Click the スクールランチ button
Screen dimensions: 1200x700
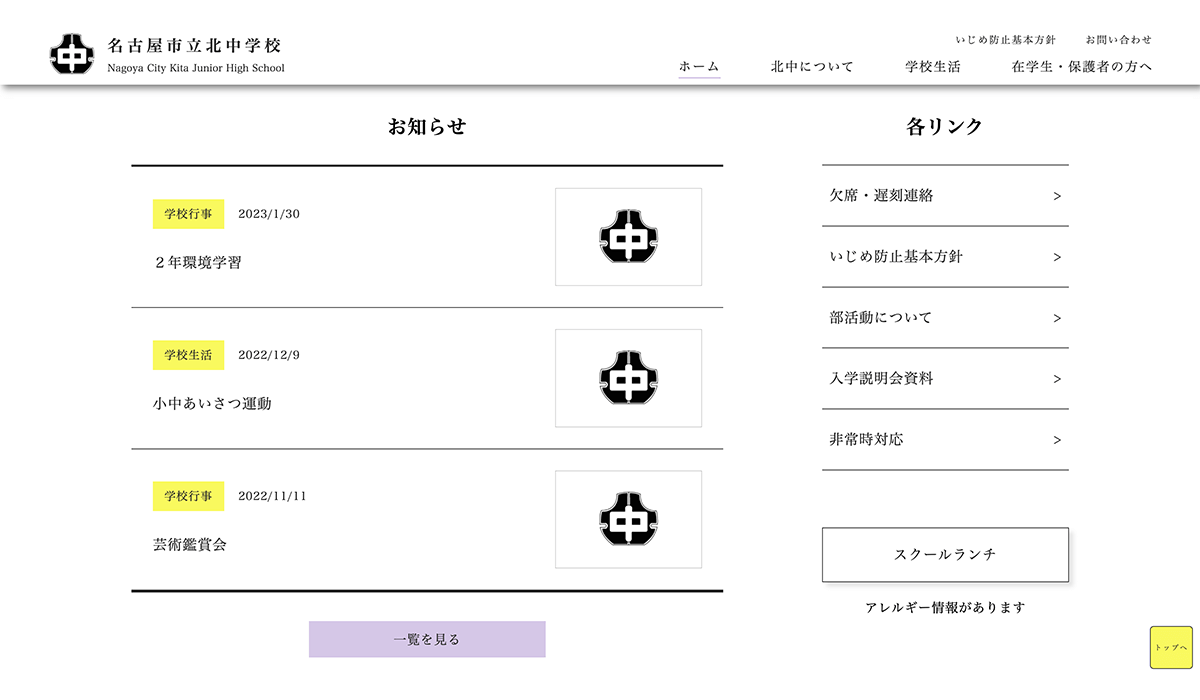click(944, 554)
